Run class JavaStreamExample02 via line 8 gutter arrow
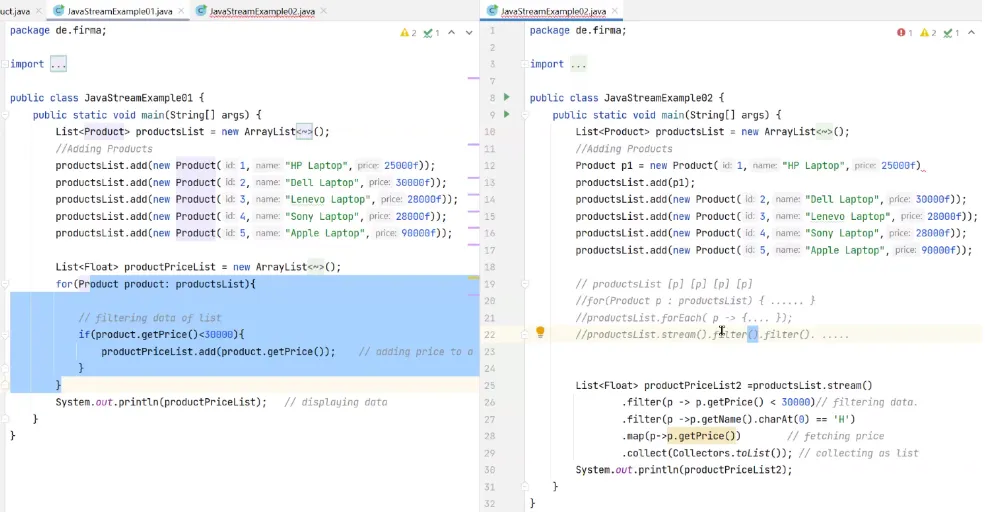 506,97
